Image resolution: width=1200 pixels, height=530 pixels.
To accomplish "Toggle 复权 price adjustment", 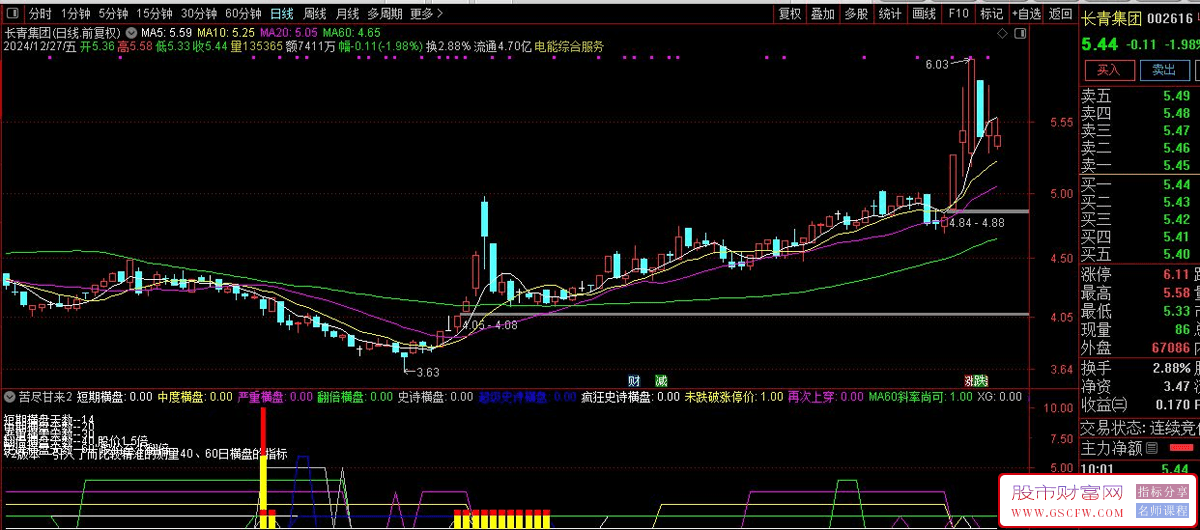I will click(x=790, y=14).
